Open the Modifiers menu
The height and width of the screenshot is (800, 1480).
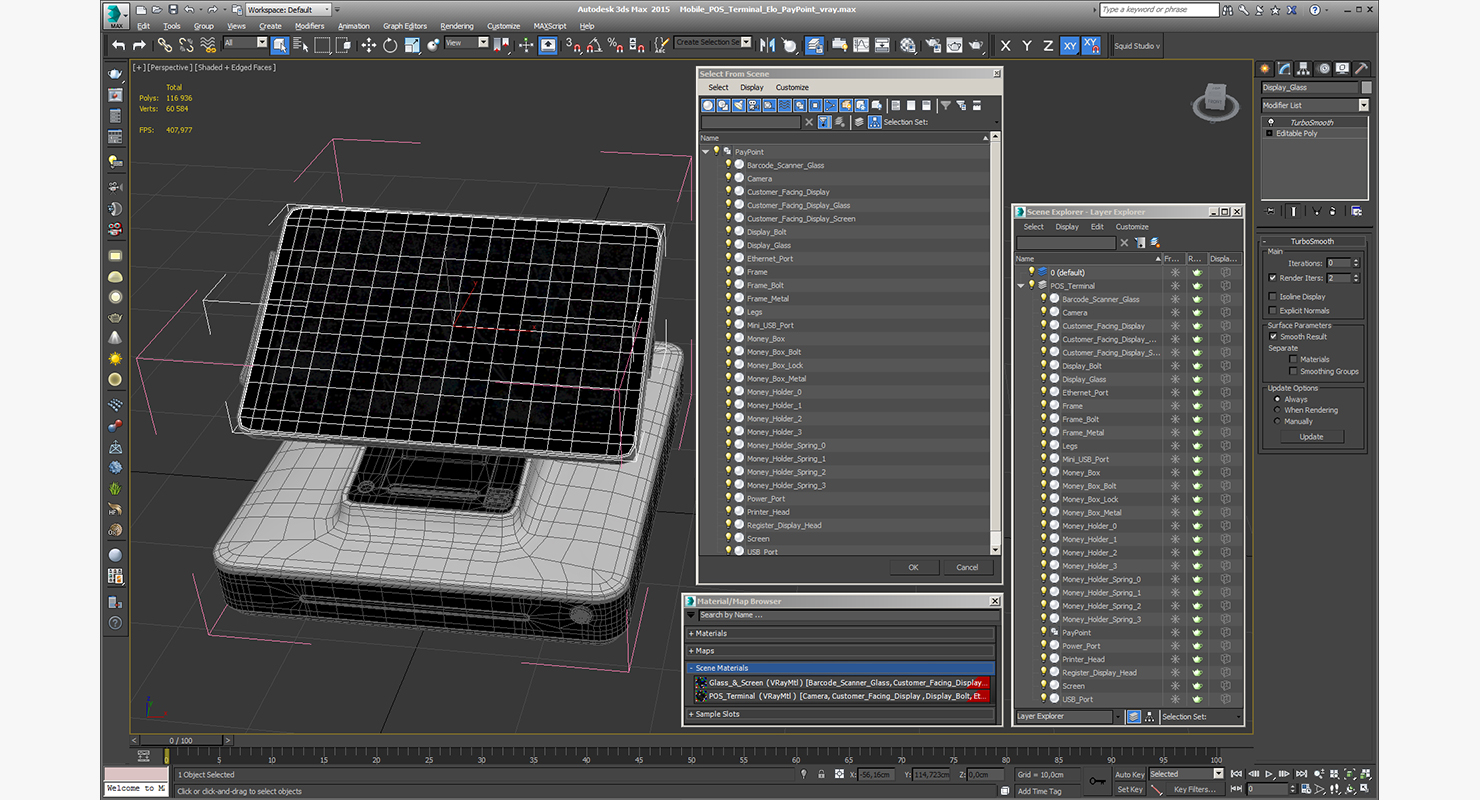point(309,26)
